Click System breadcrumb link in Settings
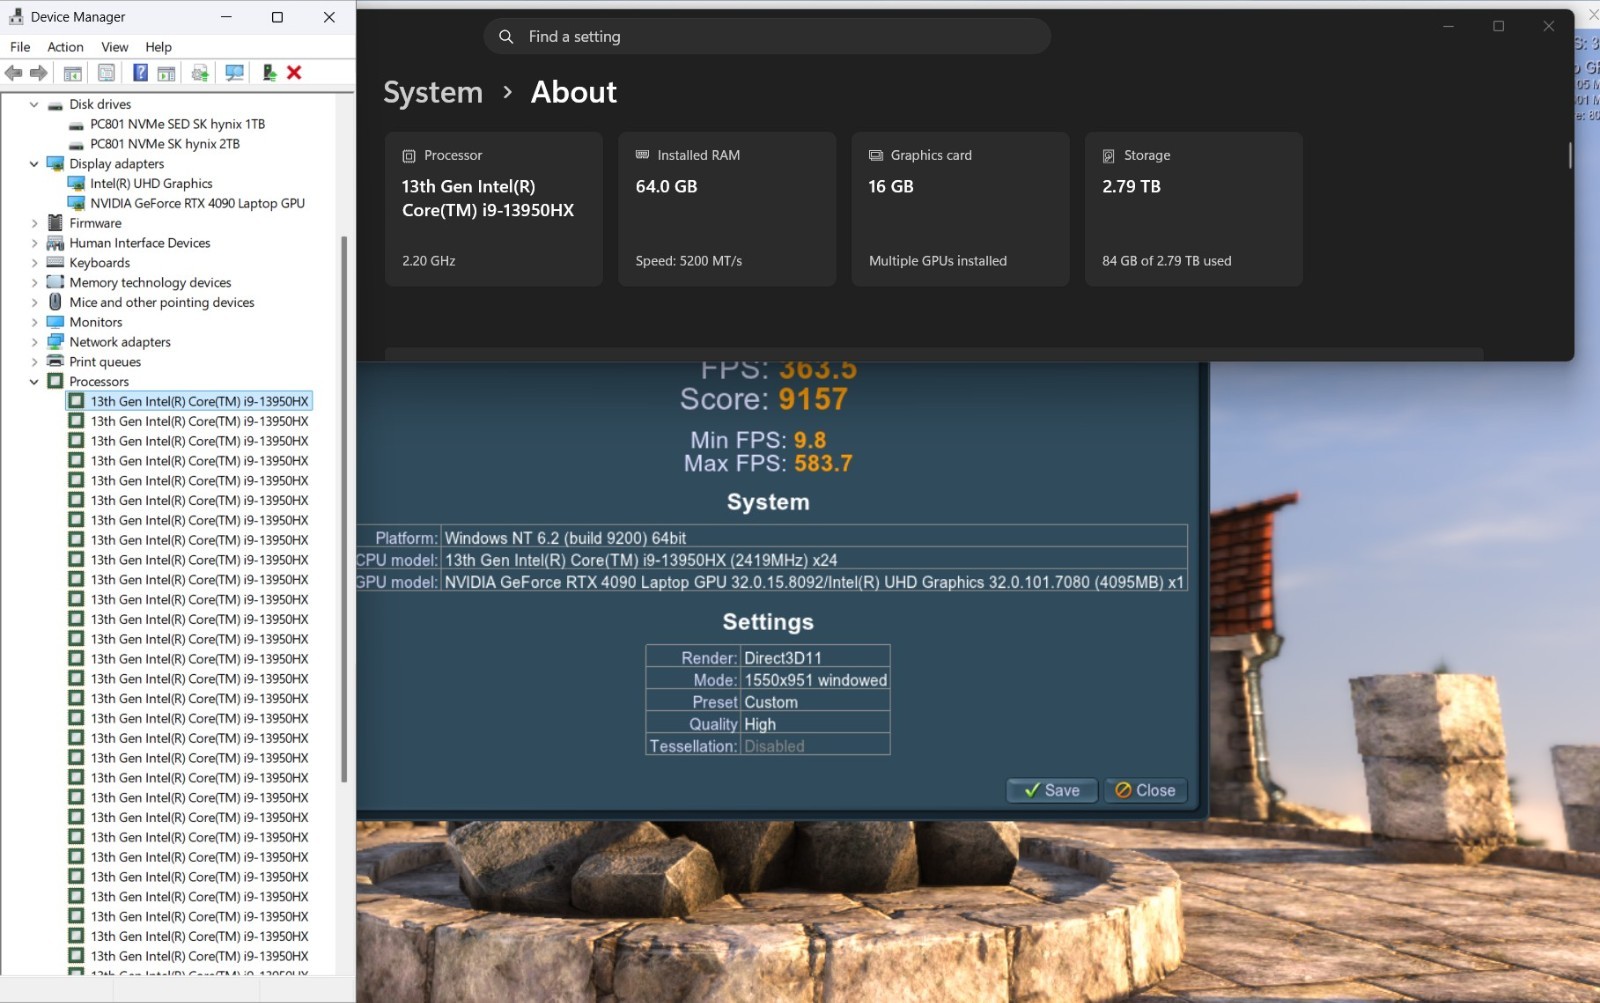1600x1003 pixels. pyautogui.click(x=433, y=92)
